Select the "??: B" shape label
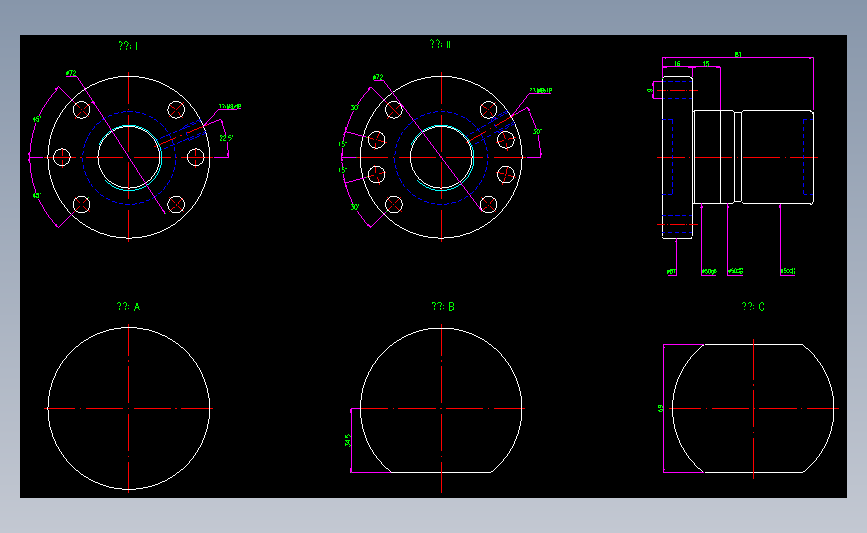The height and width of the screenshot is (533, 867). coord(443,307)
